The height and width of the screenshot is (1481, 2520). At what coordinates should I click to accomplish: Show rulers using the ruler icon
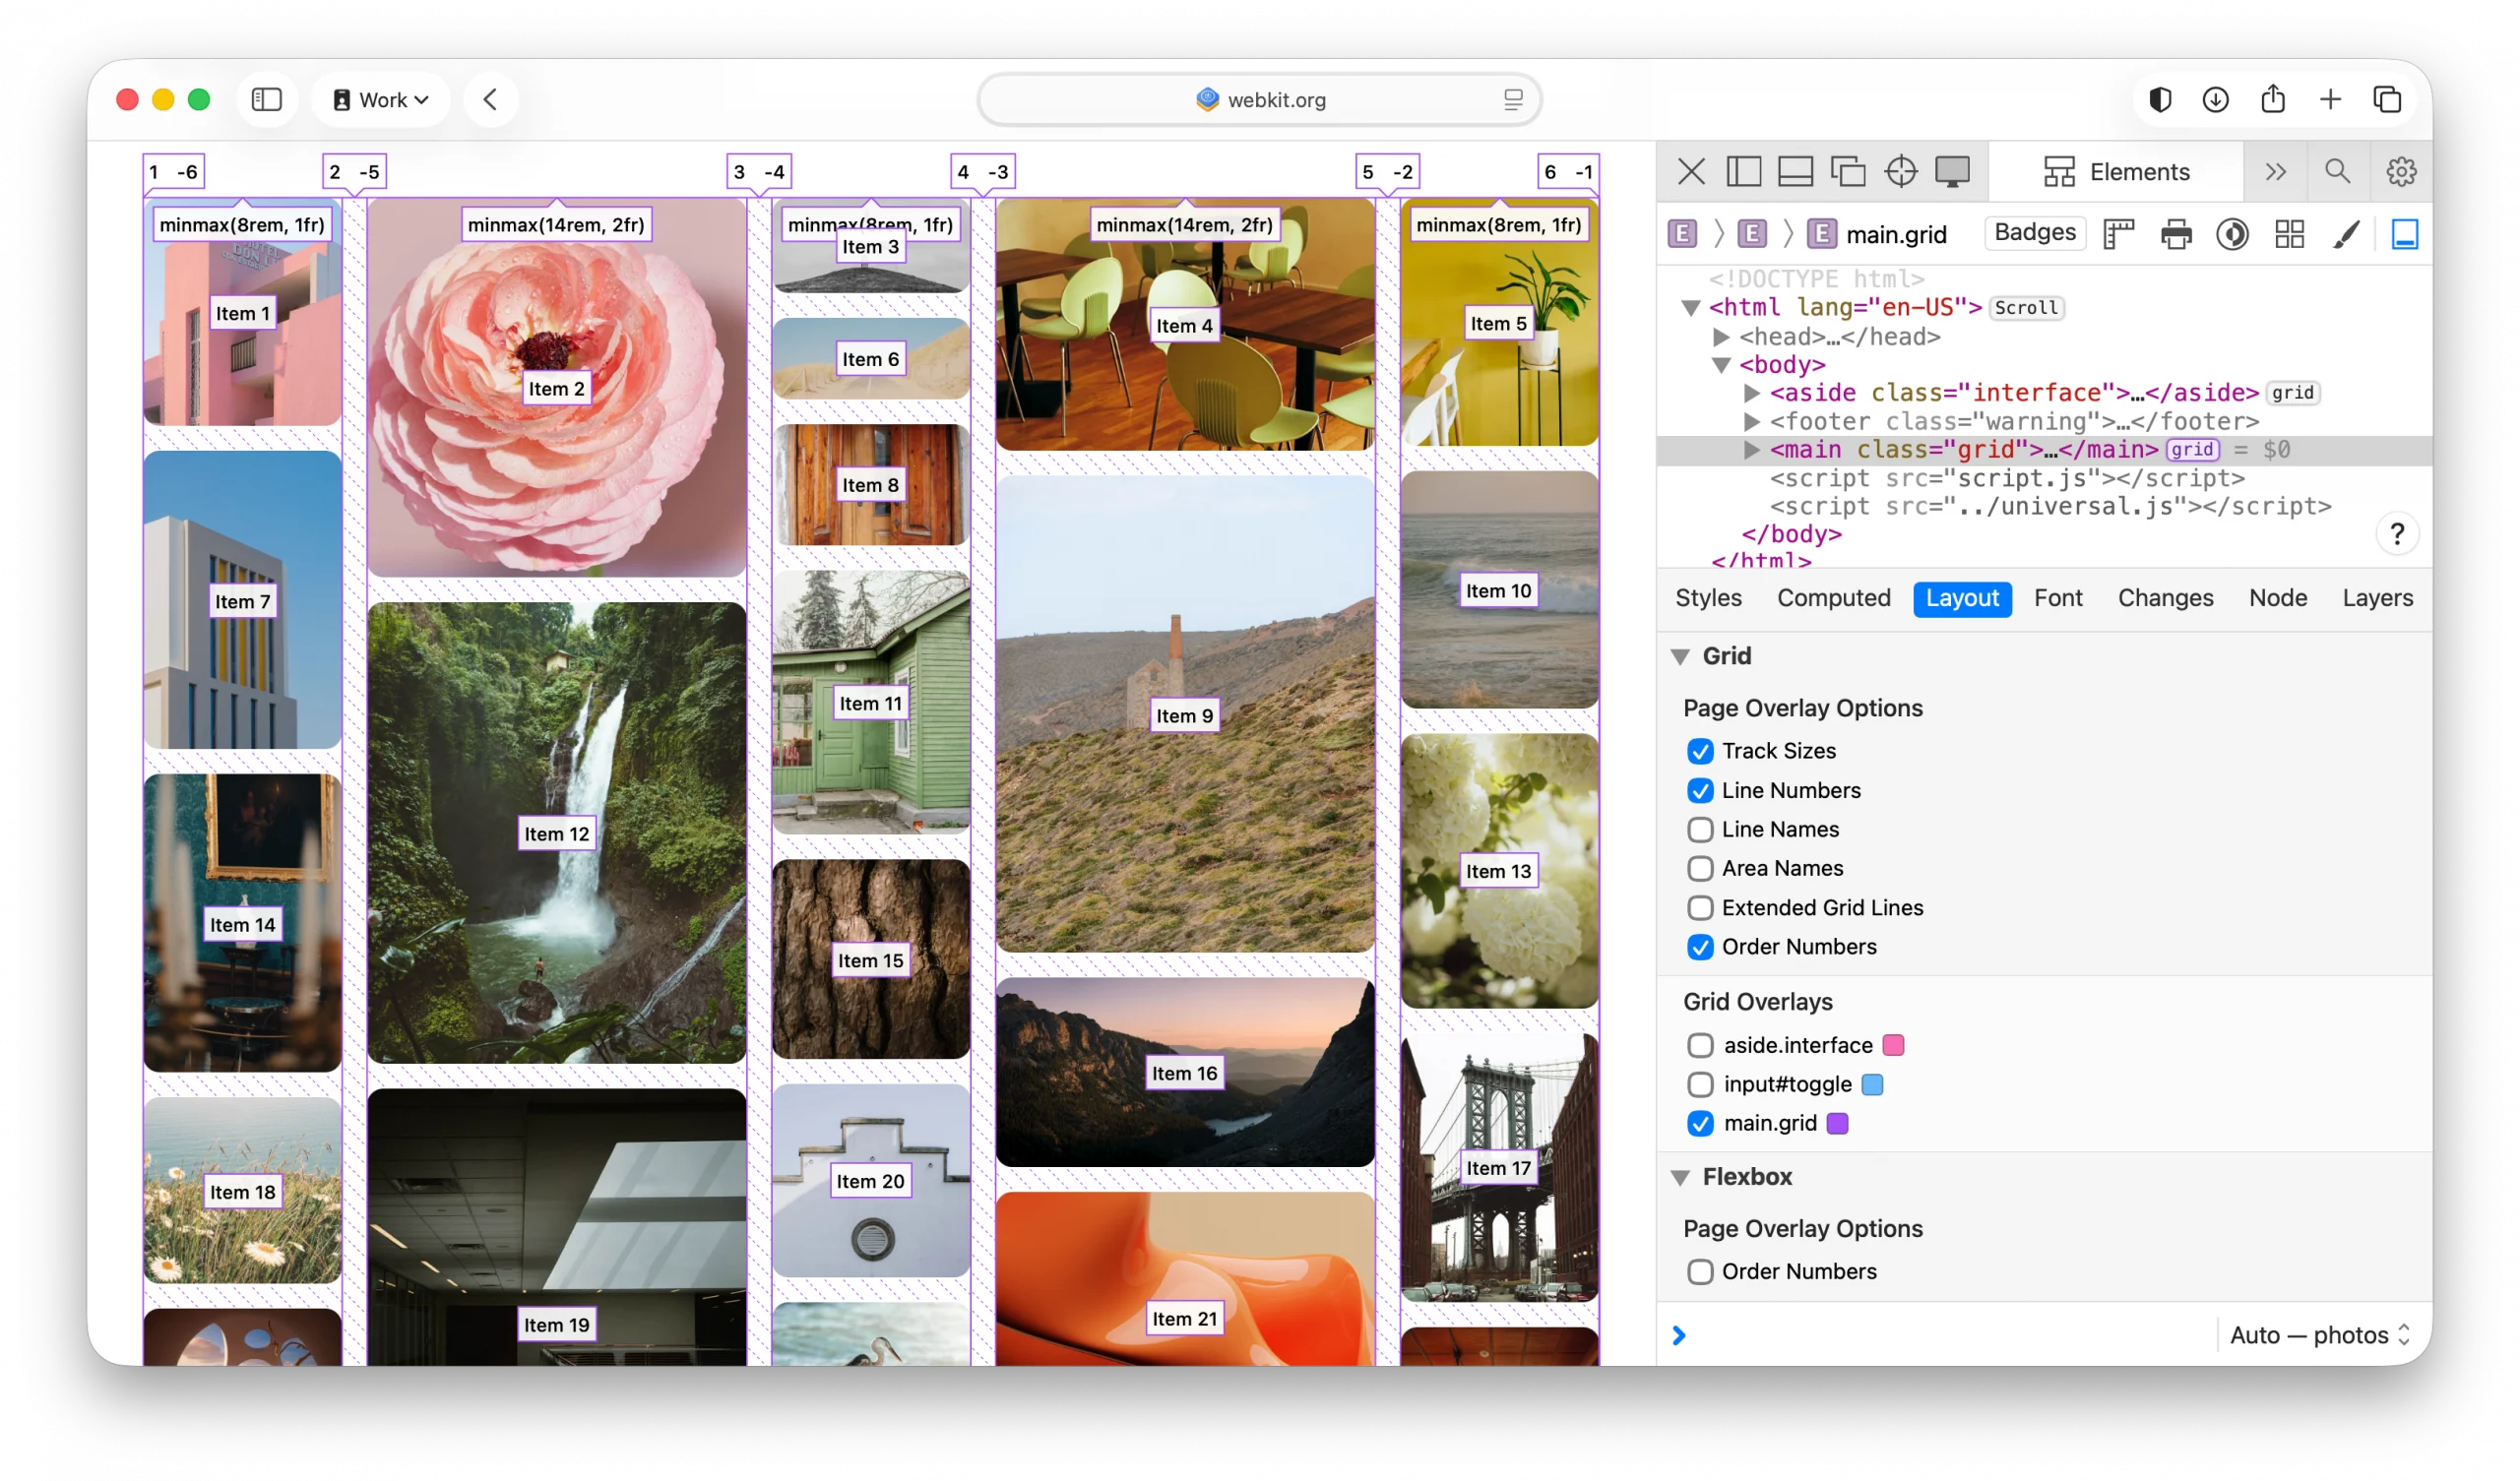[x=2118, y=233]
